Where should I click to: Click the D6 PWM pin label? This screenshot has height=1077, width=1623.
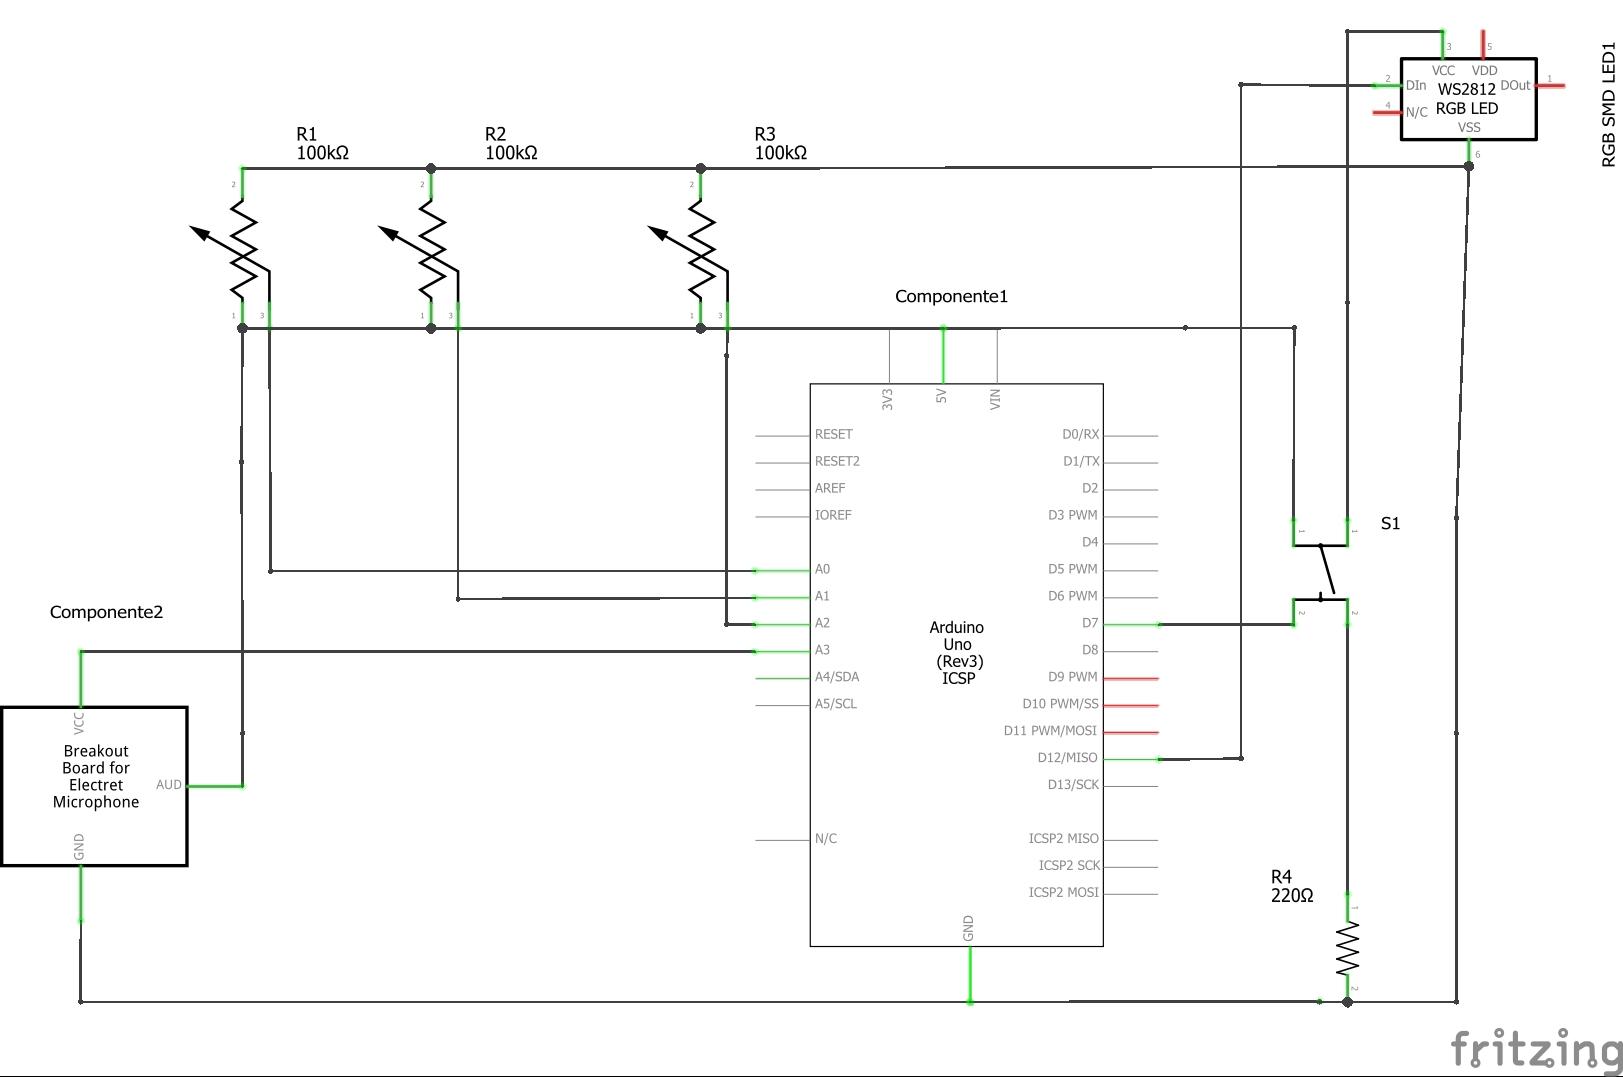[1073, 596]
